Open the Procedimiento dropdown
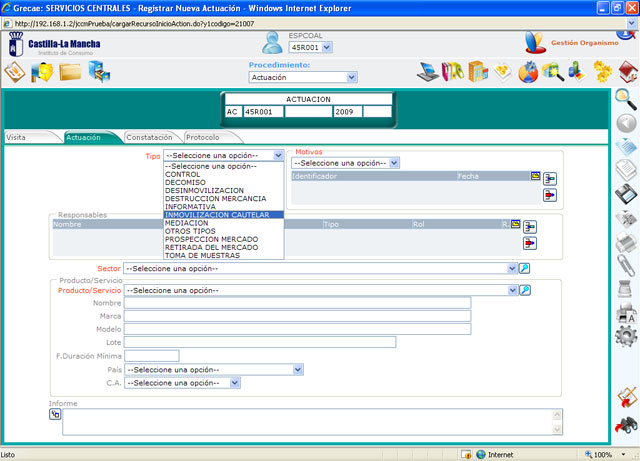Viewport: 640px width, 461px height. coord(303,77)
